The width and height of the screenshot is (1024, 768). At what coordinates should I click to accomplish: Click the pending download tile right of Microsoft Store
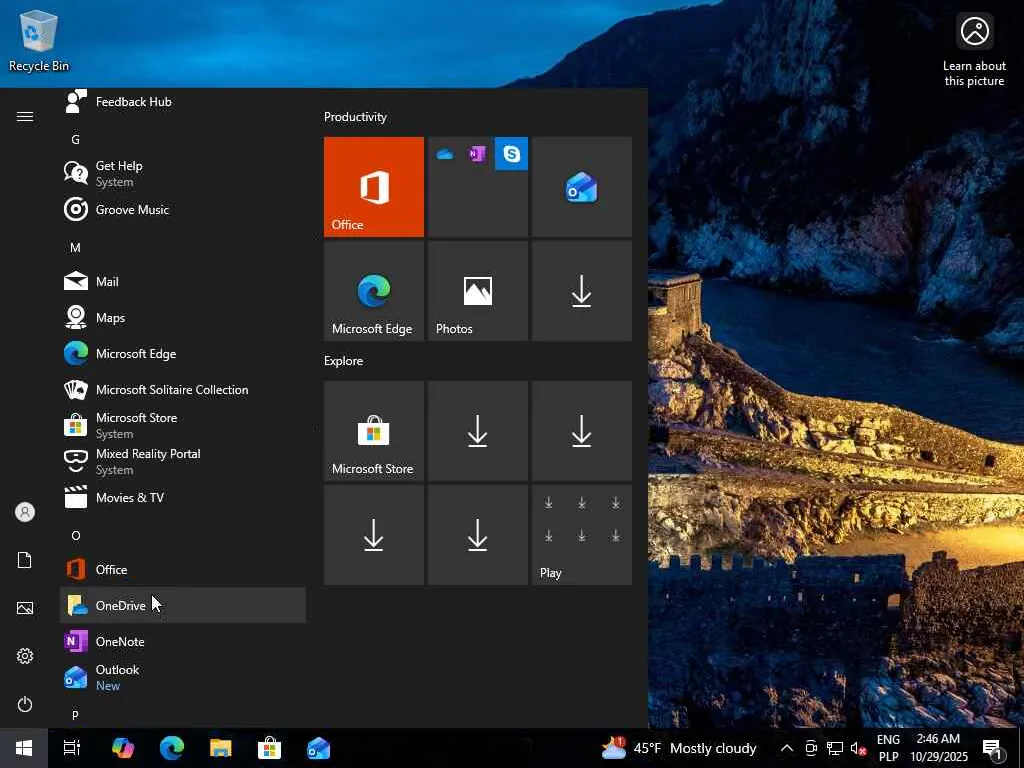478,431
